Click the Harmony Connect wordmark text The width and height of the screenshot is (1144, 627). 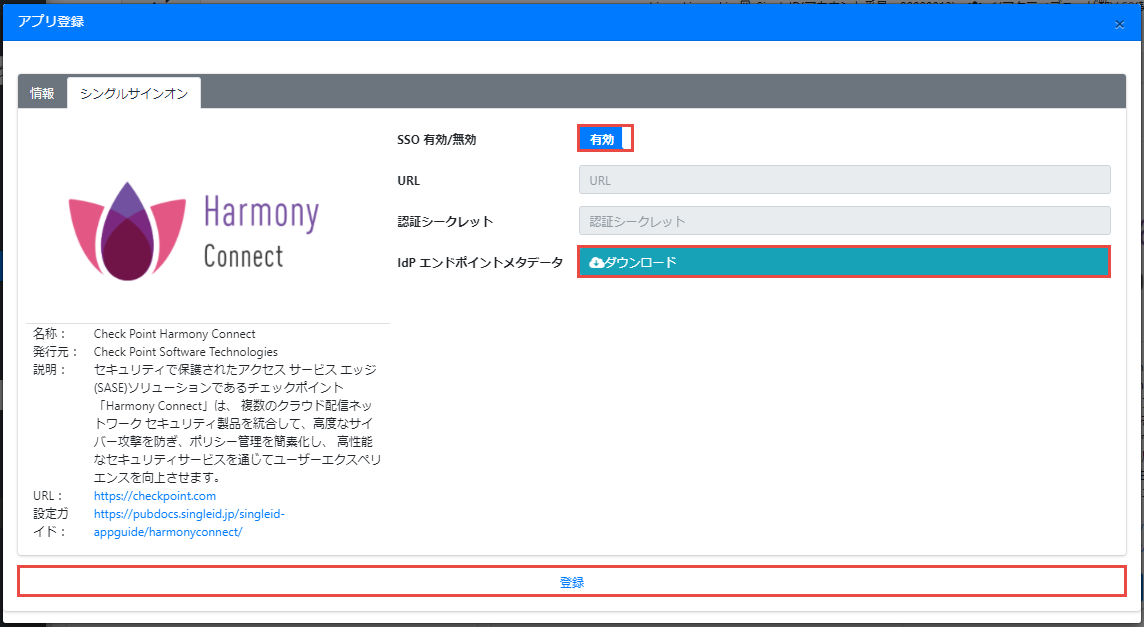point(261,233)
